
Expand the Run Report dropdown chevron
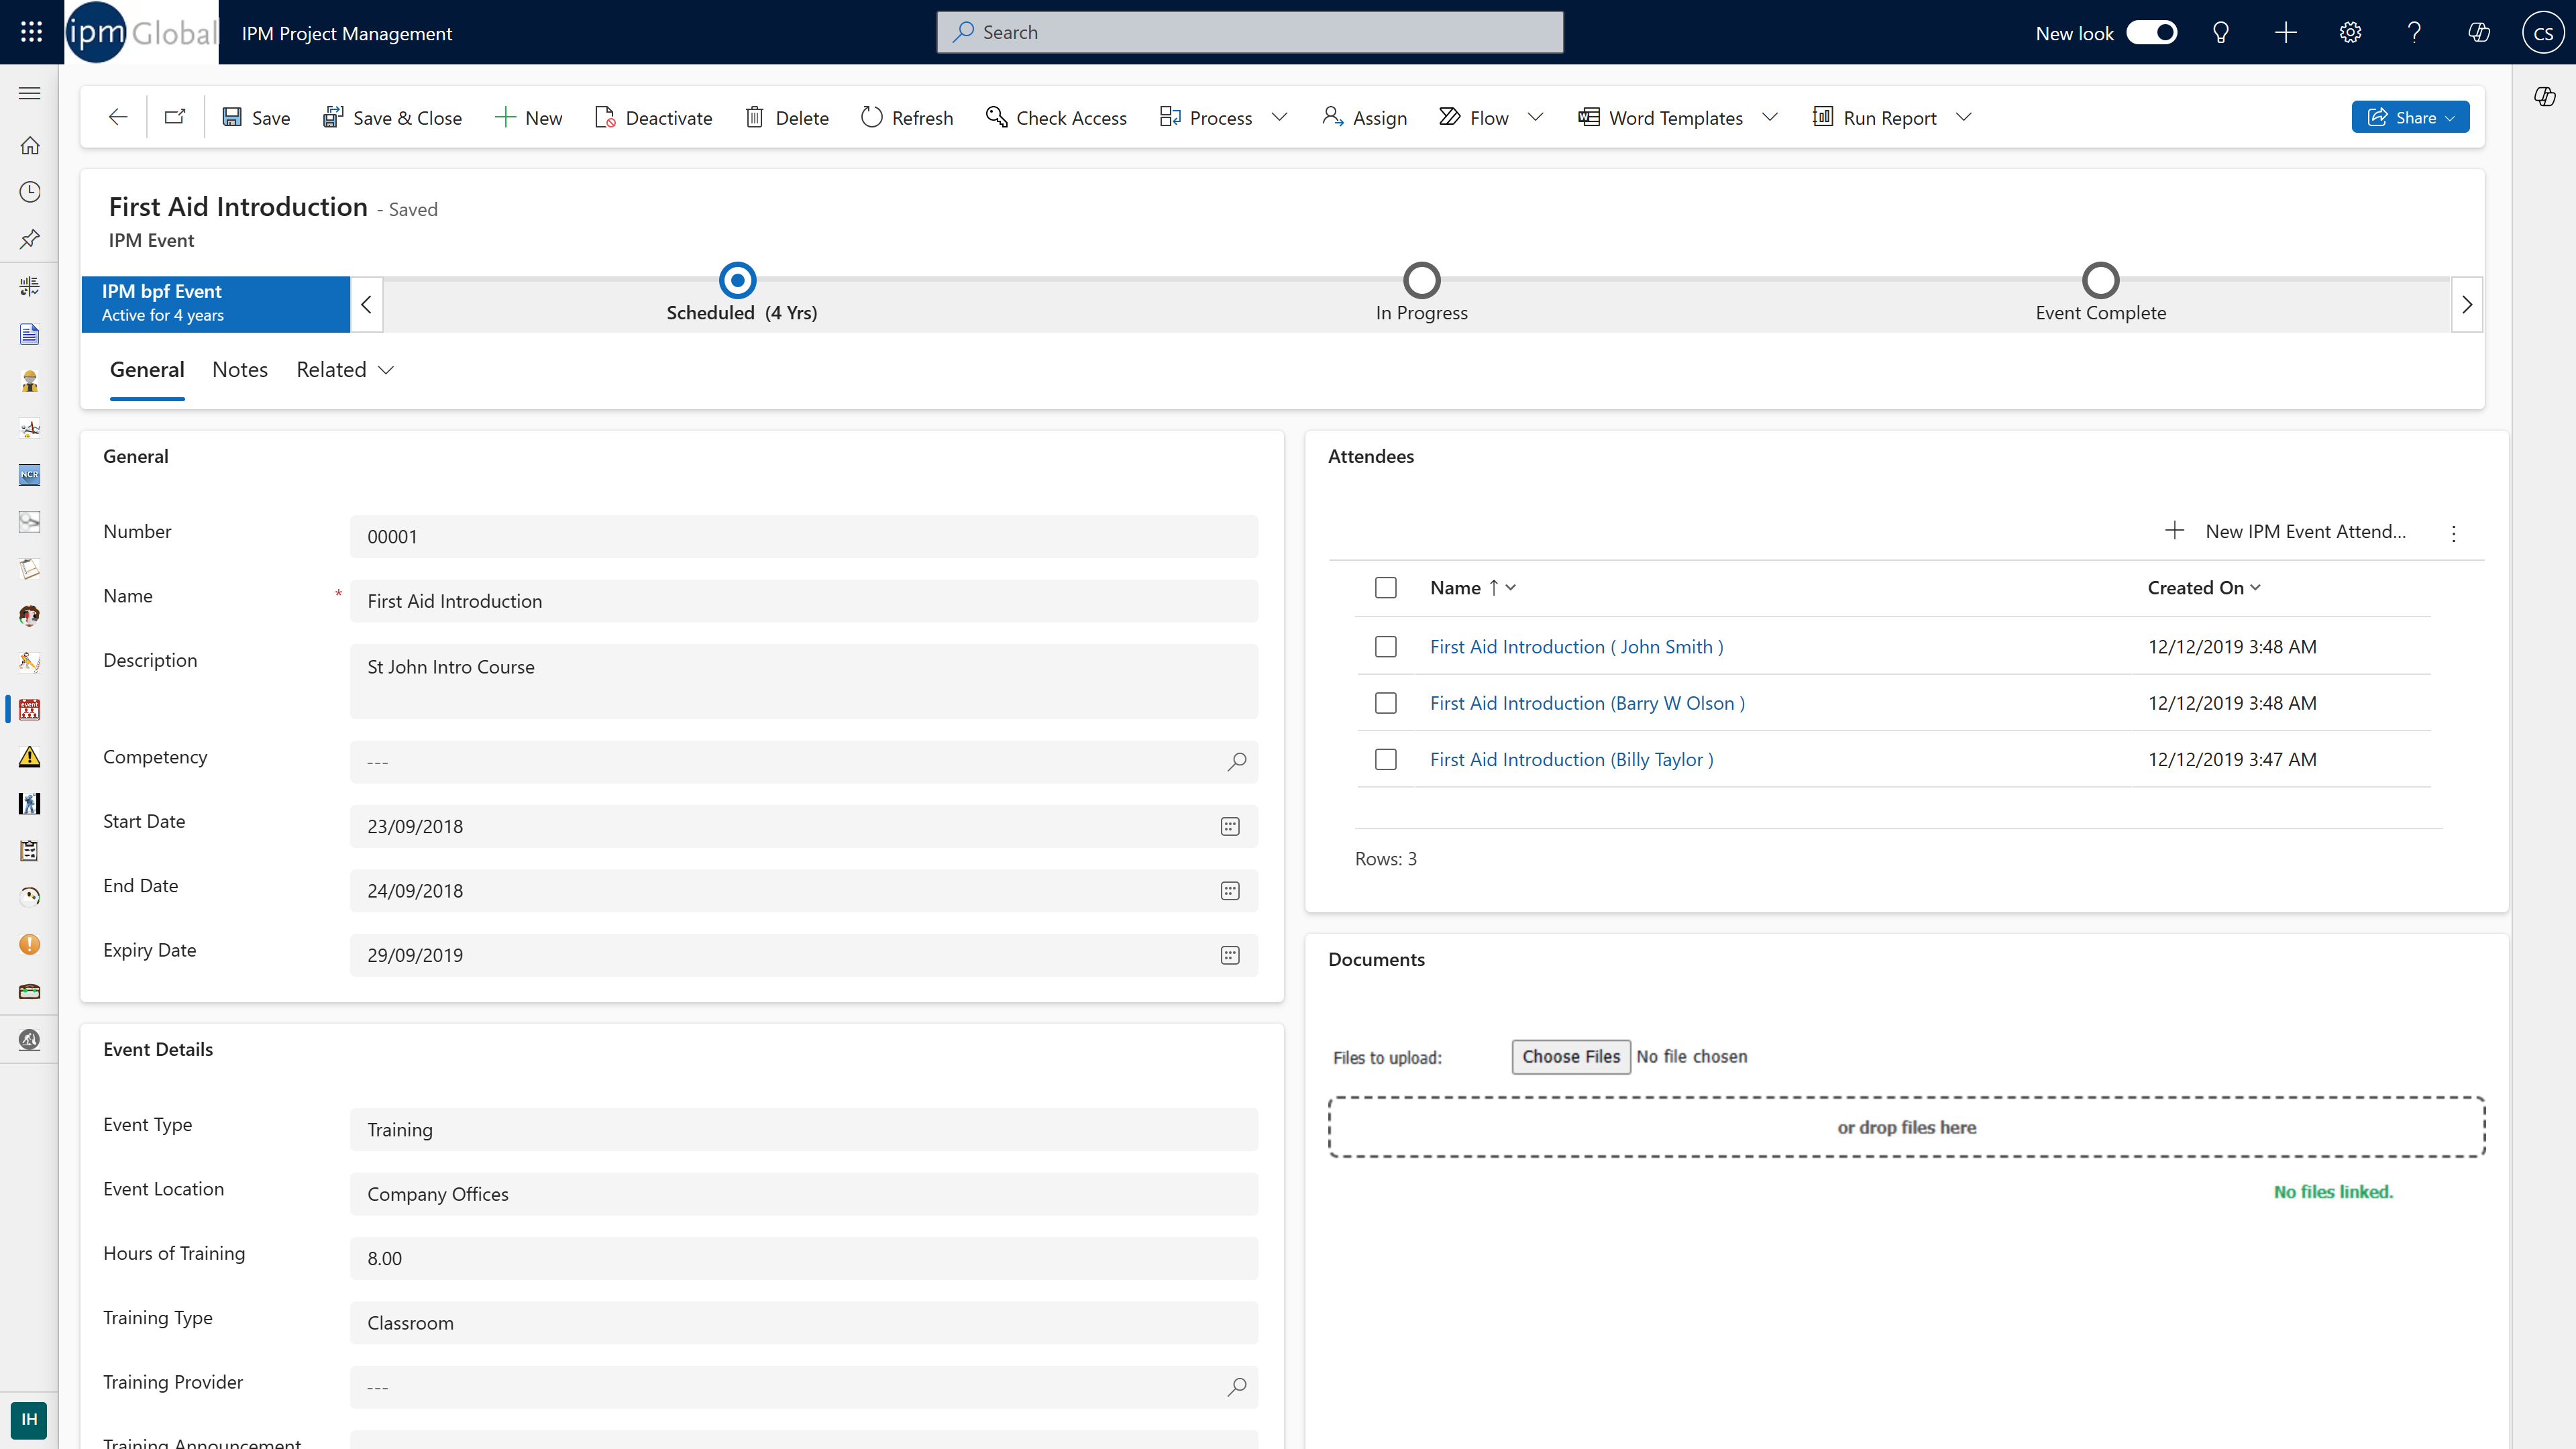coord(1963,117)
